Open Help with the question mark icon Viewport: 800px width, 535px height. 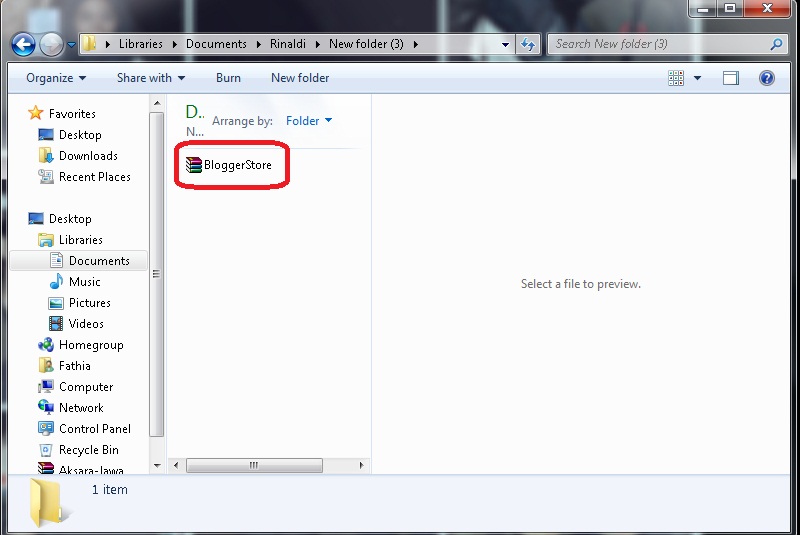click(766, 78)
